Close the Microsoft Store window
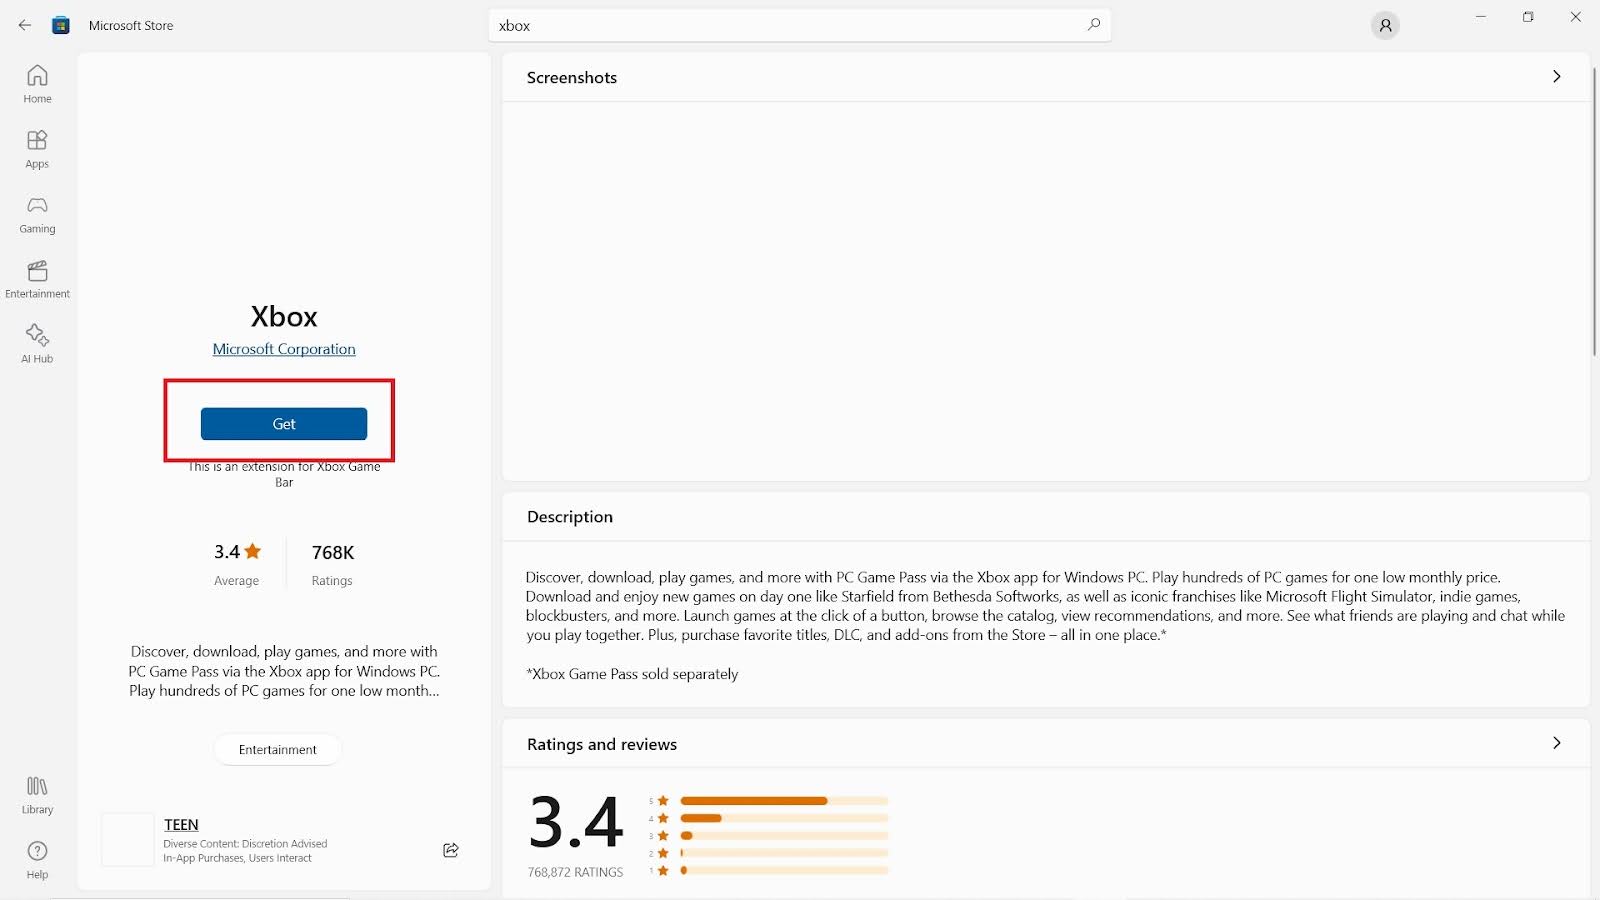 [1576, 17]
